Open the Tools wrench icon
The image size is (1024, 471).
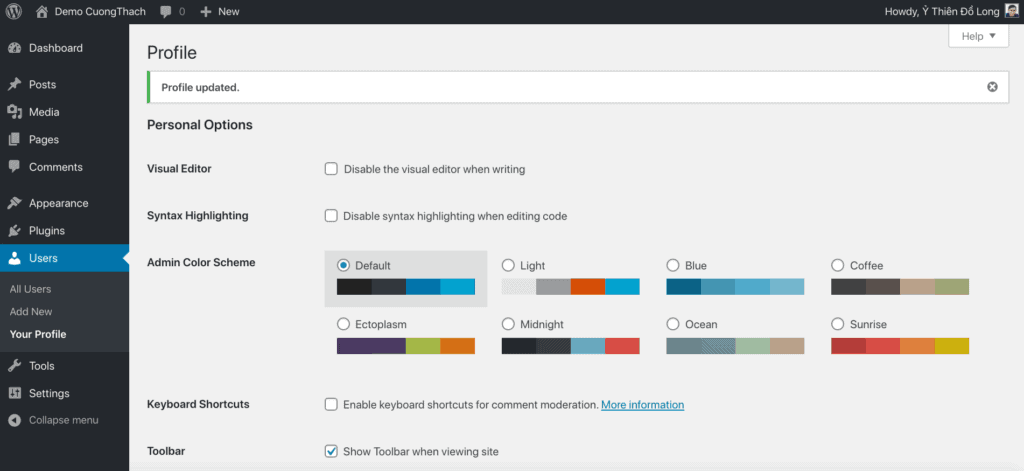click(14, 366)
